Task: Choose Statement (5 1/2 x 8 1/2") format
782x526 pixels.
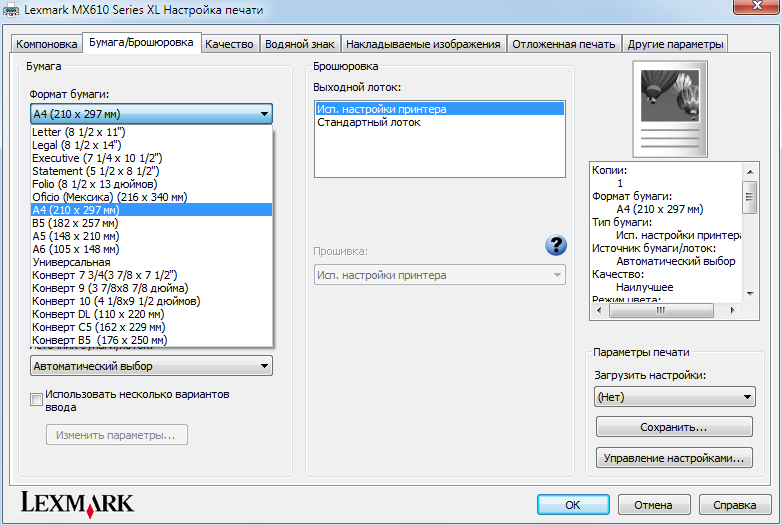Action: coord(152,171)
